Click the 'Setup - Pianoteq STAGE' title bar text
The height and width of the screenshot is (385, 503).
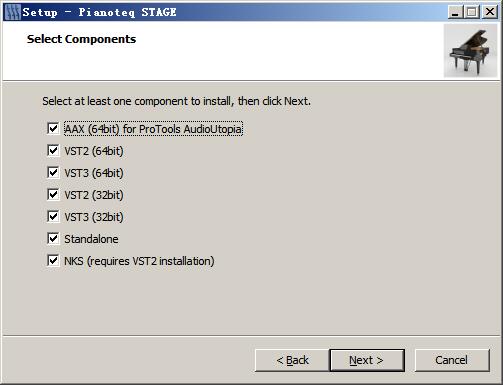[x=99, y=12]
